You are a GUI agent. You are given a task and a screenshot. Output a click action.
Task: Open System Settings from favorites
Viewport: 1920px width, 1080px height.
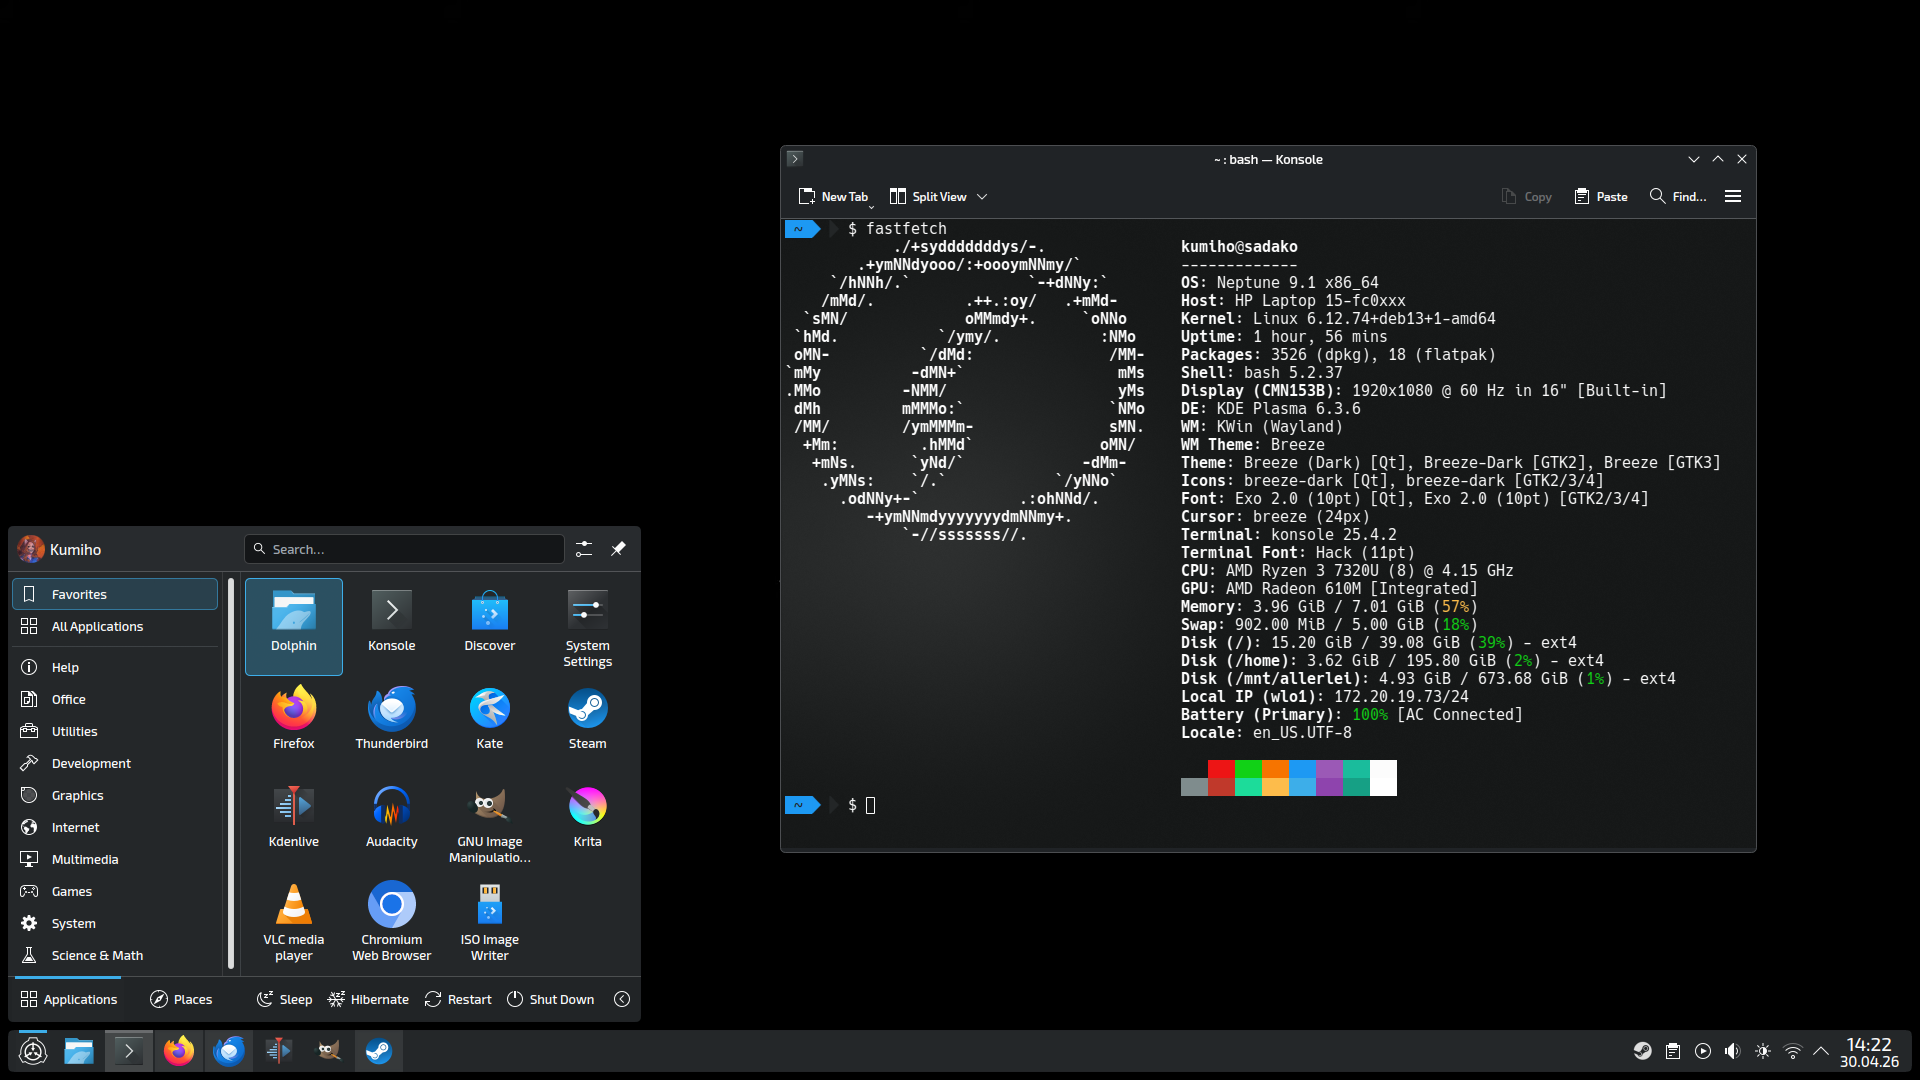pyautogui.click(x=587, y=626)
